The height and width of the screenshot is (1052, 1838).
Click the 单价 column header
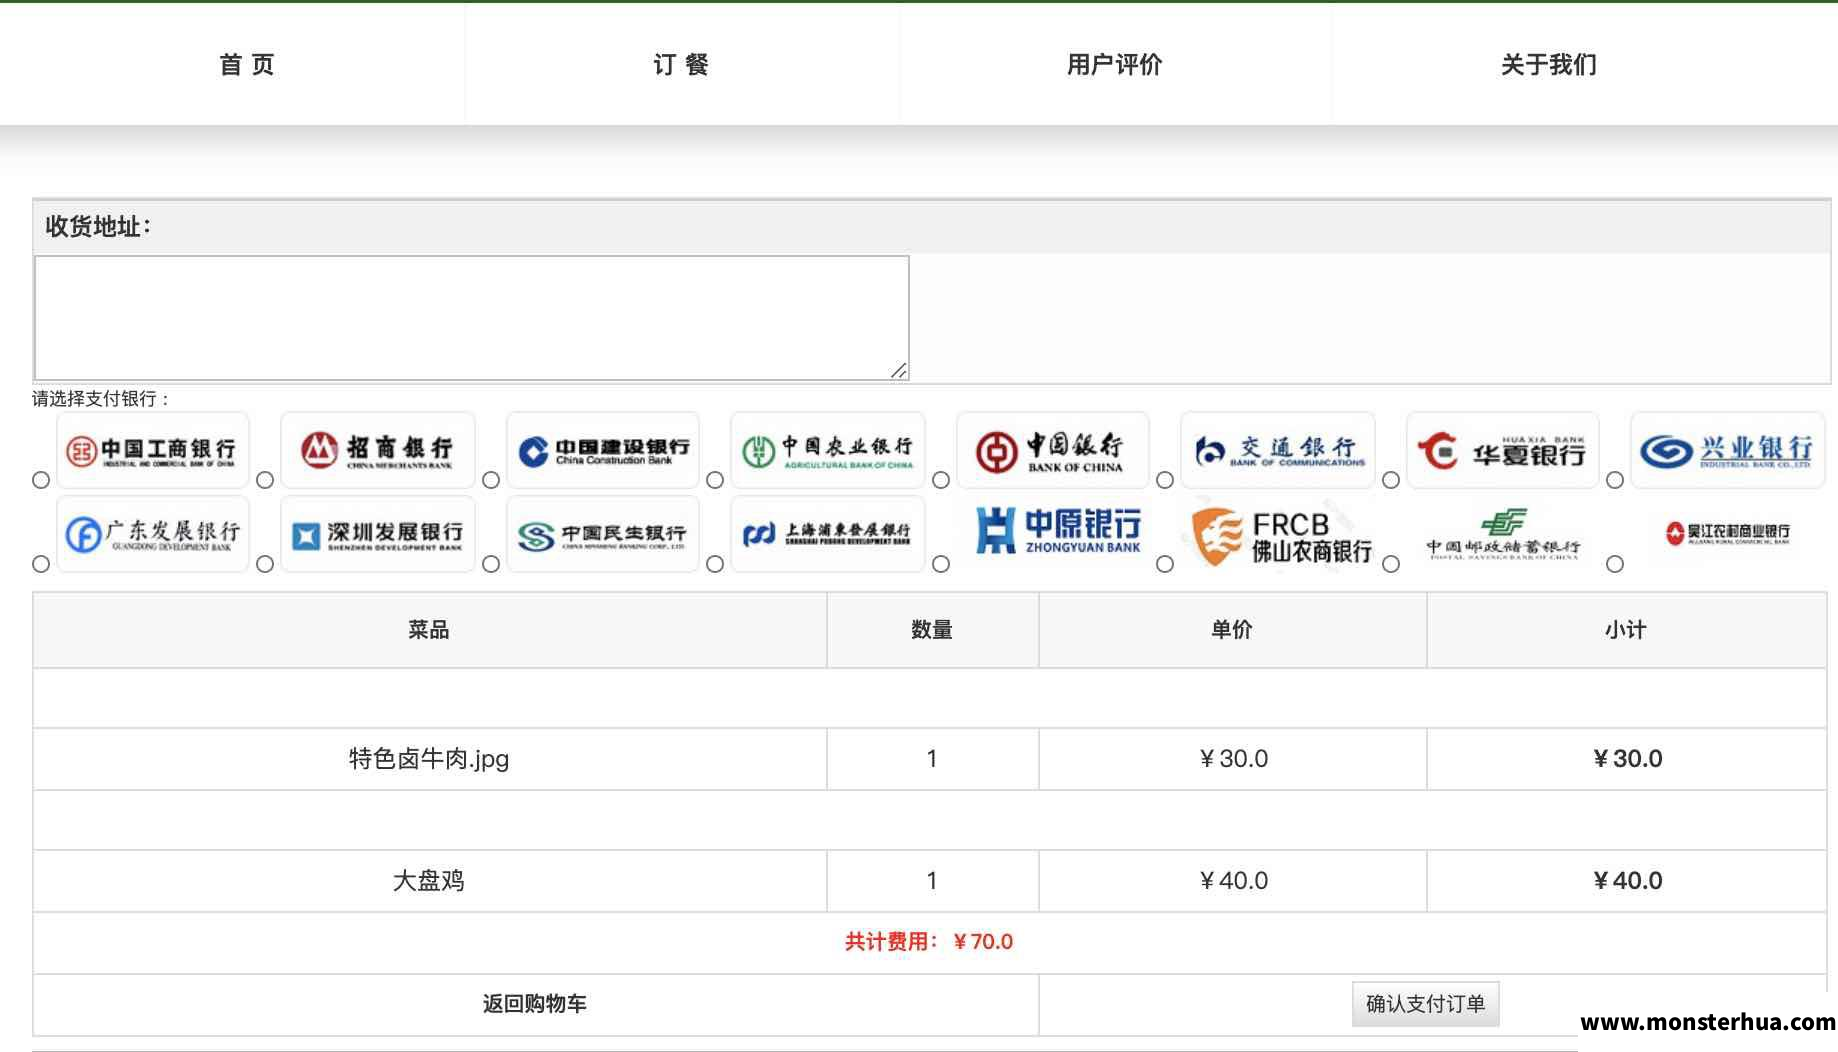coord(1232,630)
